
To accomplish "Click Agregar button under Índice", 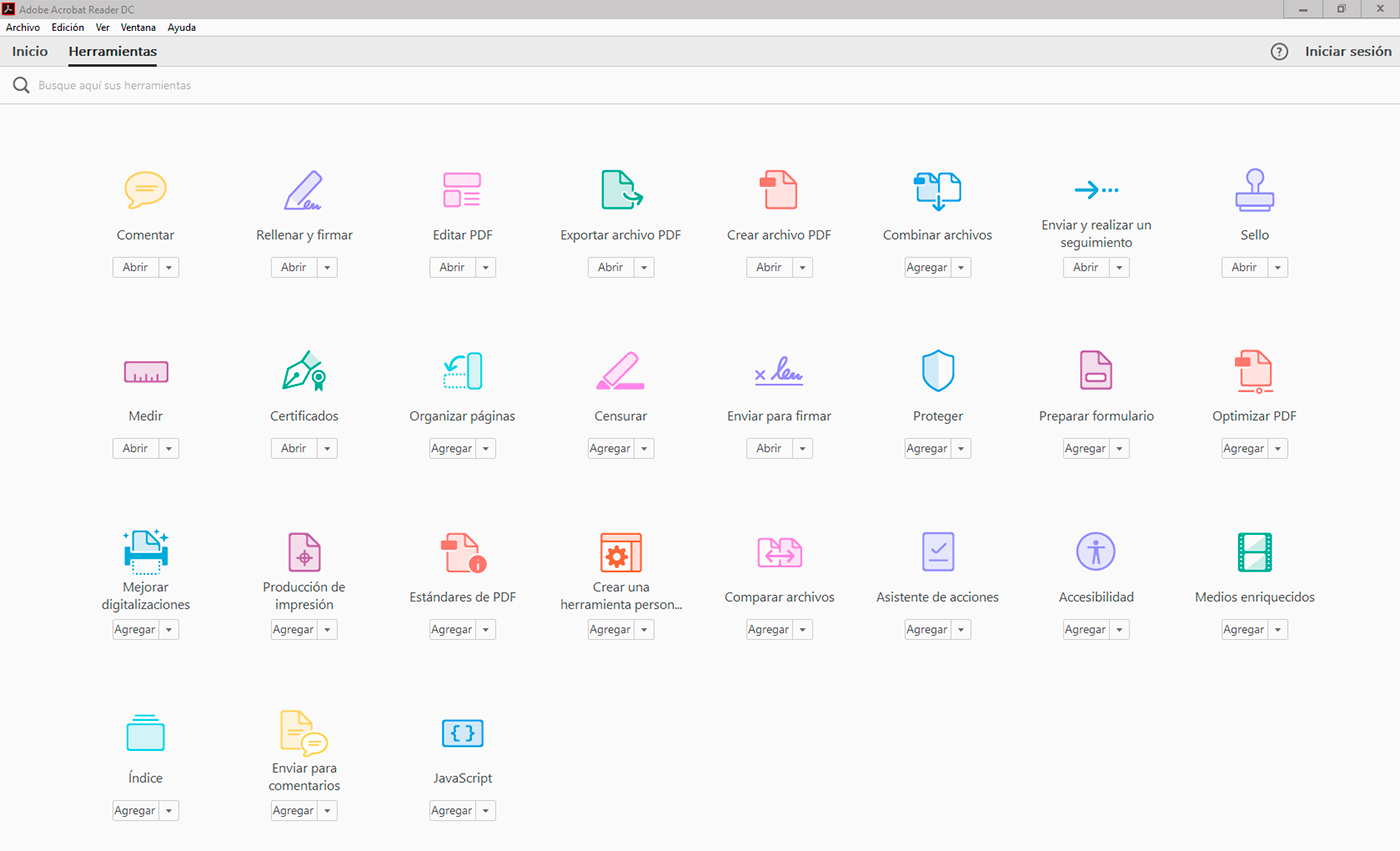I will (135, 811).
